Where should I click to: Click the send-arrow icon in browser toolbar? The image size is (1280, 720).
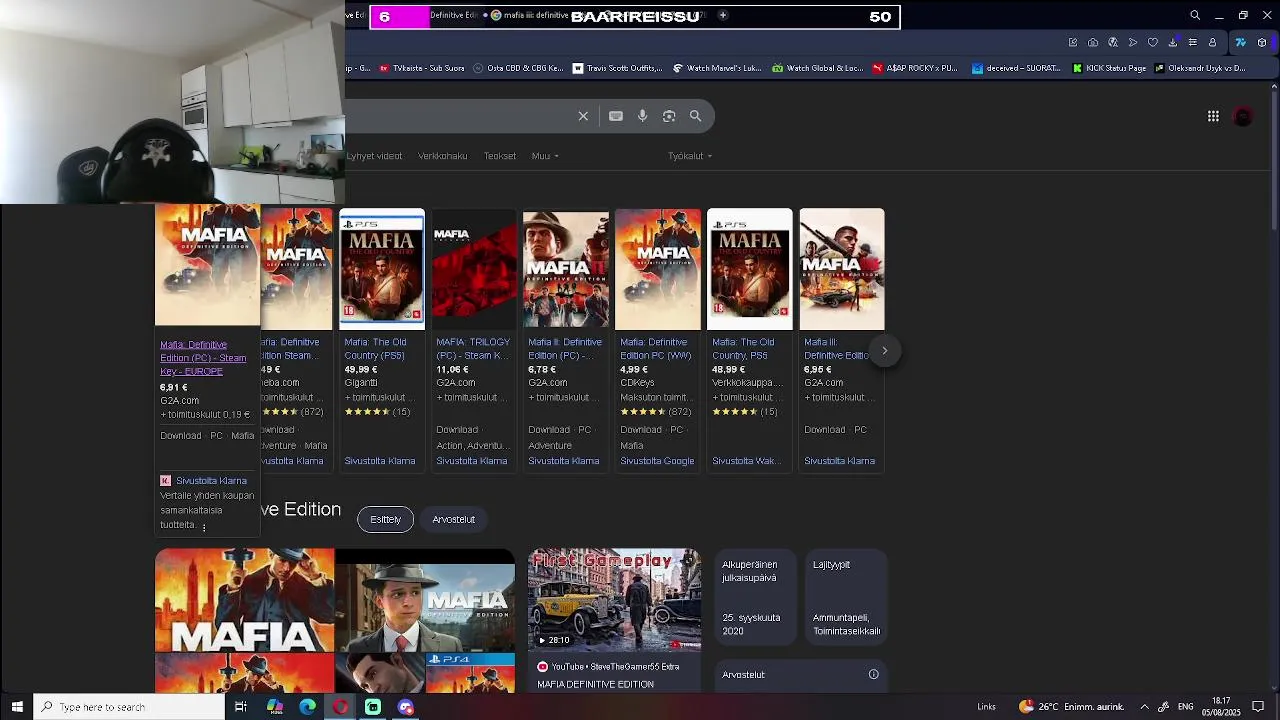coord(1133,42)
